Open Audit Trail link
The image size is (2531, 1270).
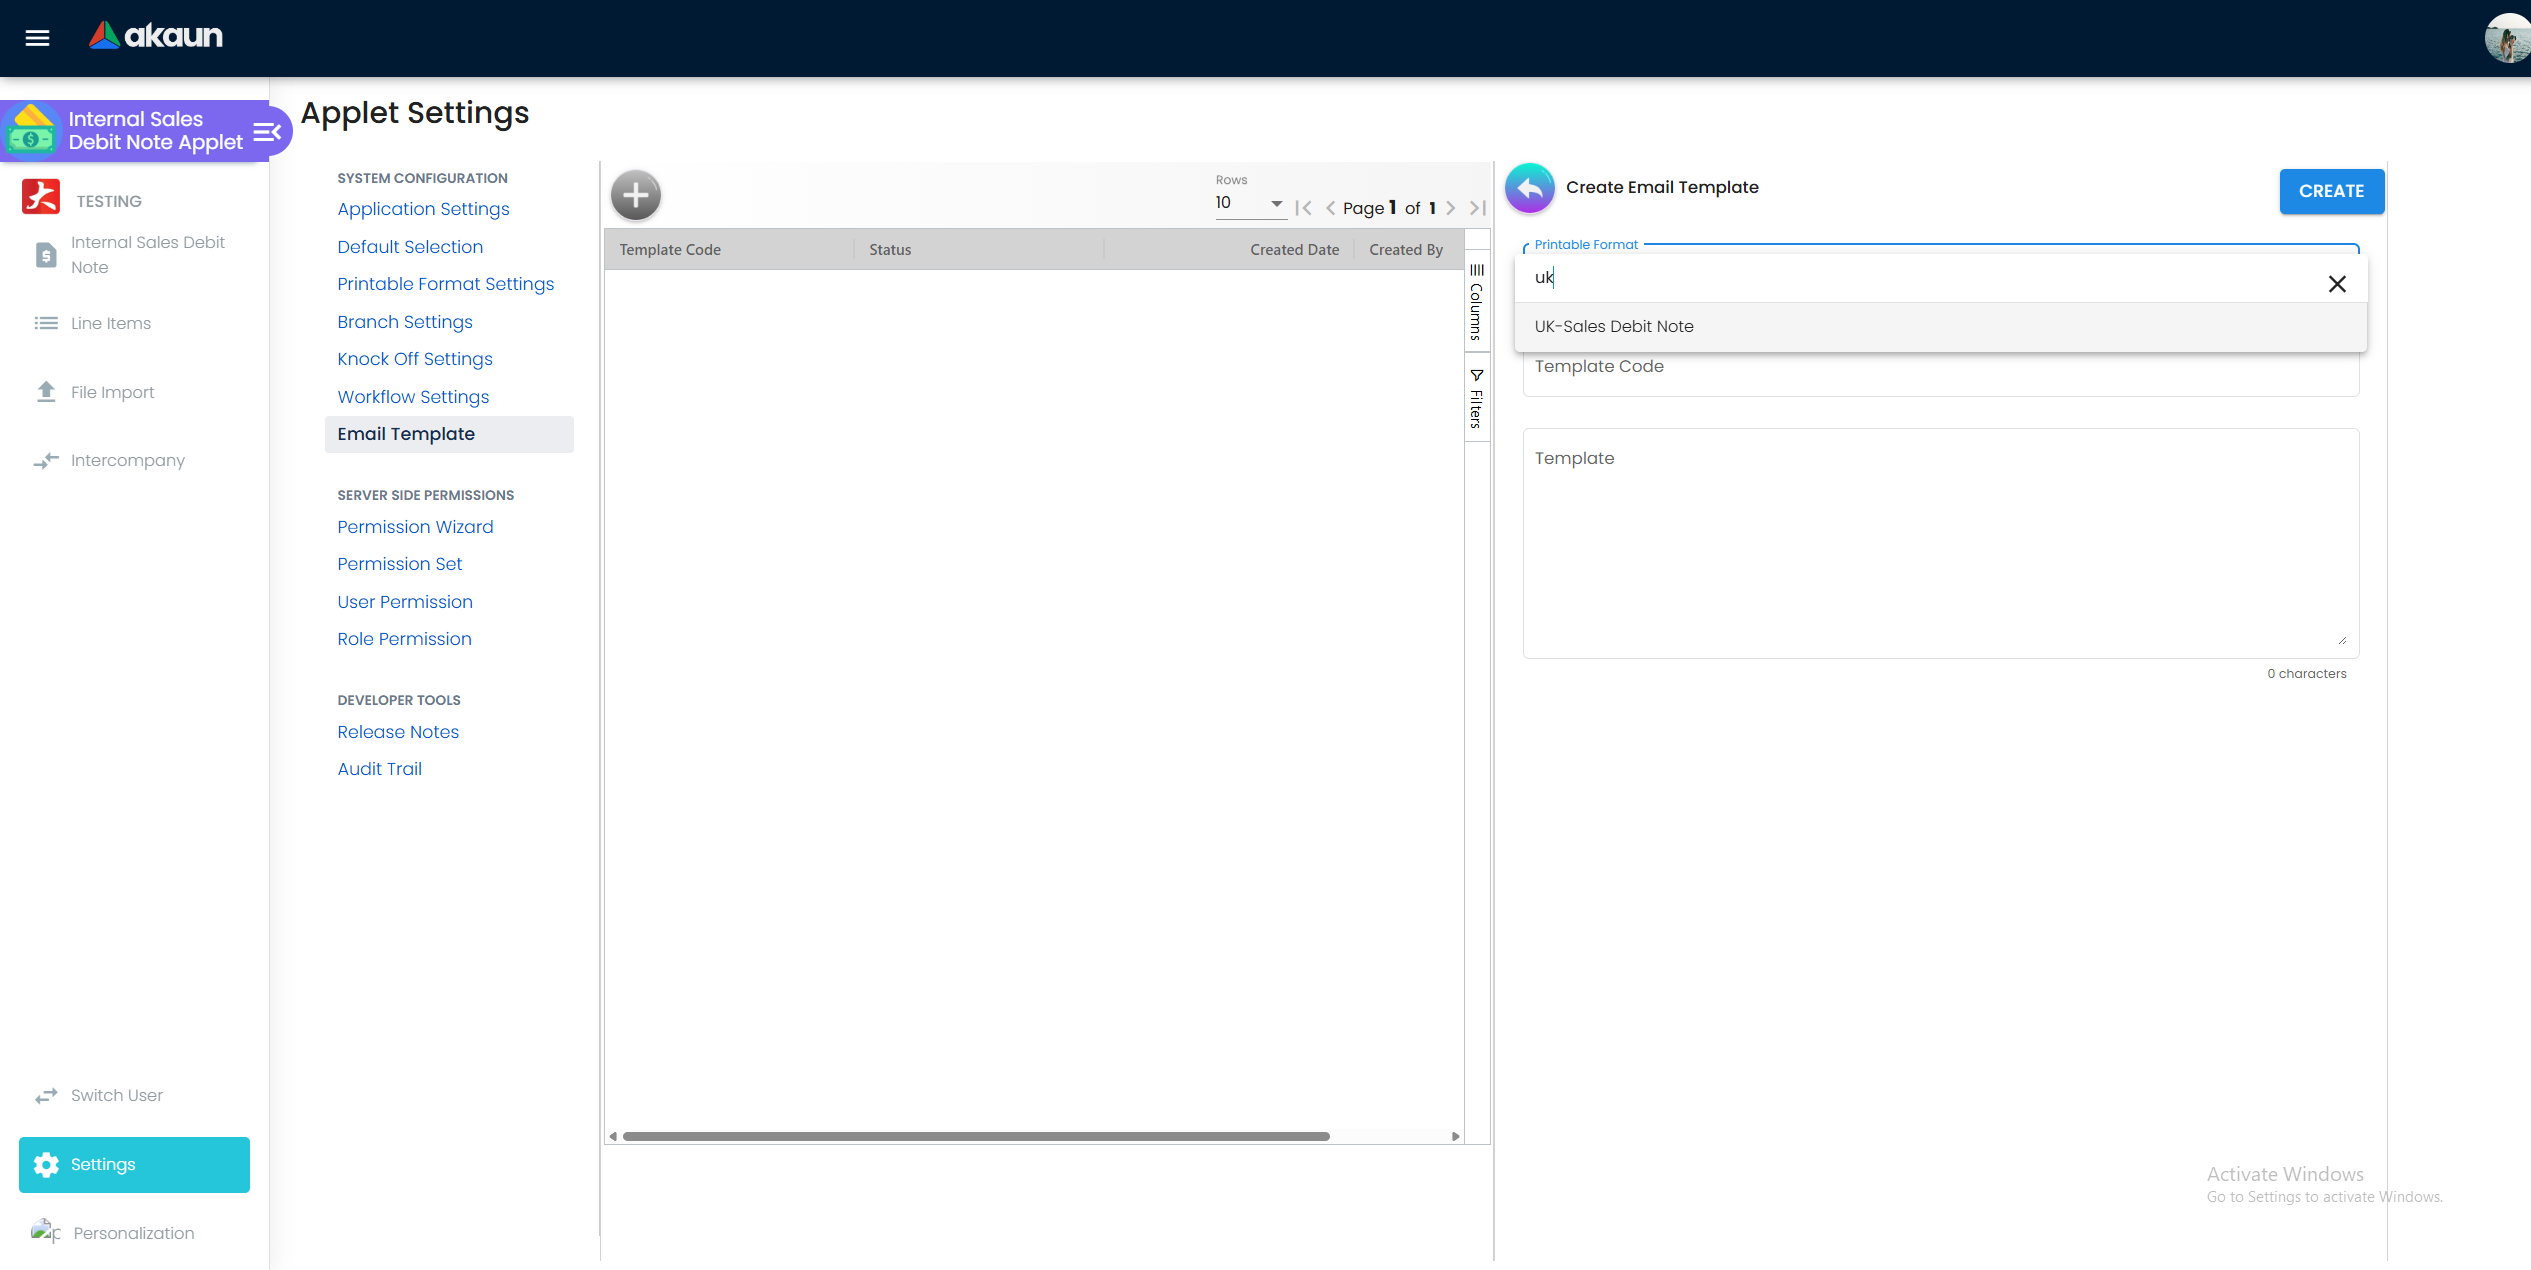(x=379, y=769)
